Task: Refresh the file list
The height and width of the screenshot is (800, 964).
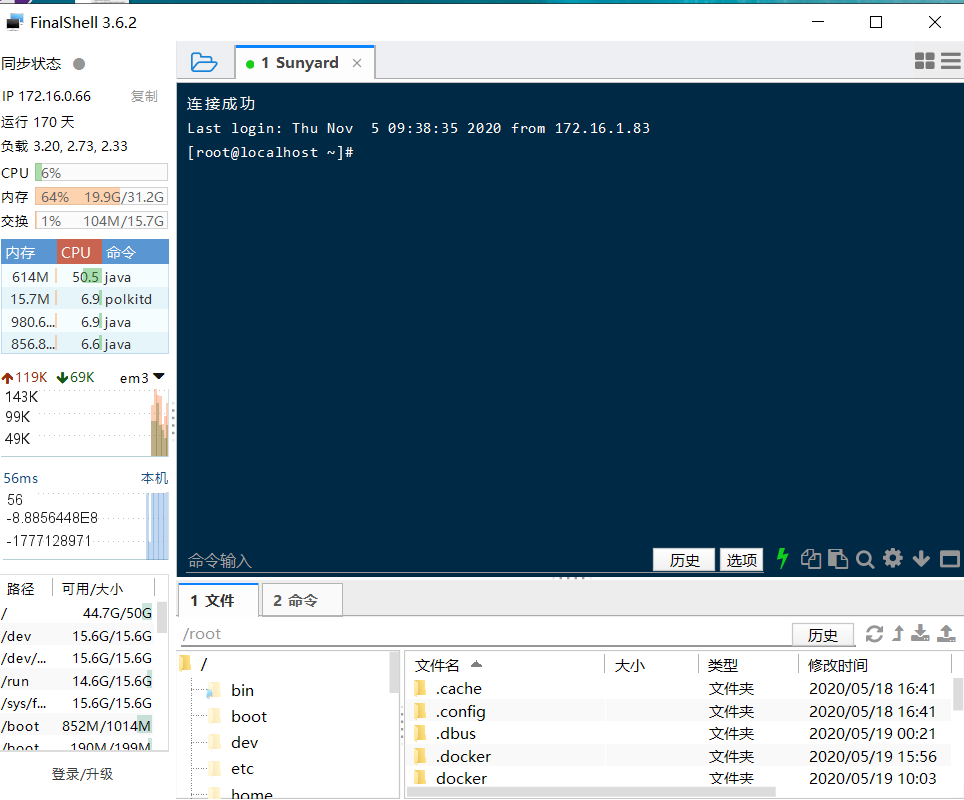Action: [875, 634]
